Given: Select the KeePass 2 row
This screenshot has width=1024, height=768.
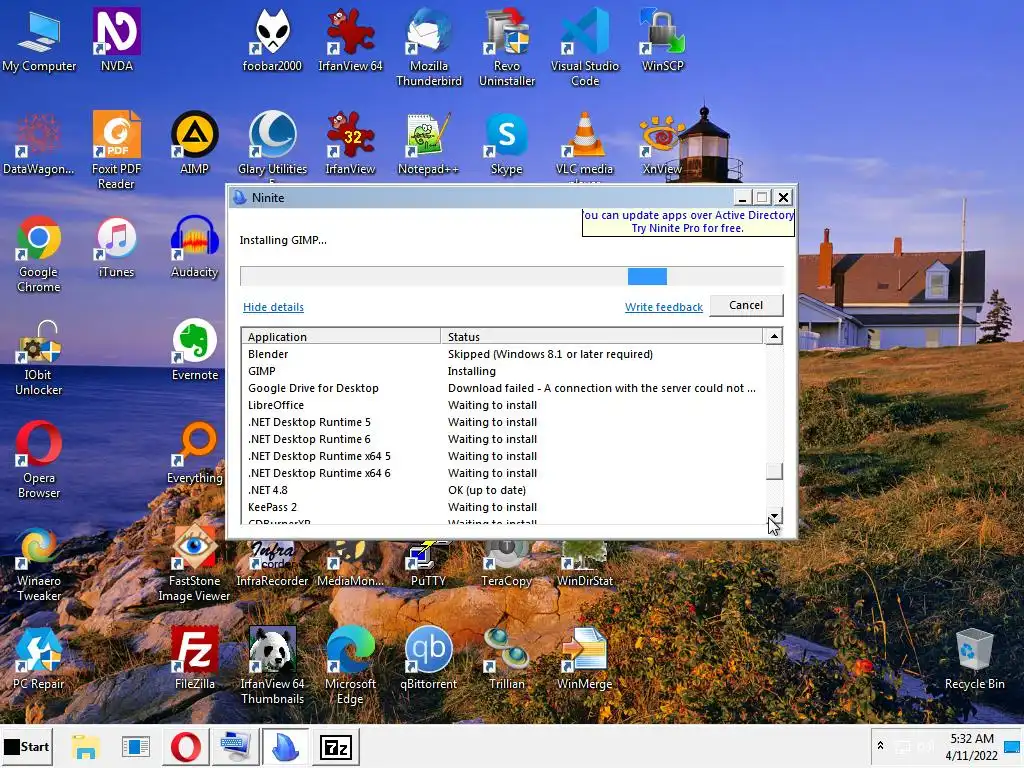Looking at the screenshot, I should point(503,507).
